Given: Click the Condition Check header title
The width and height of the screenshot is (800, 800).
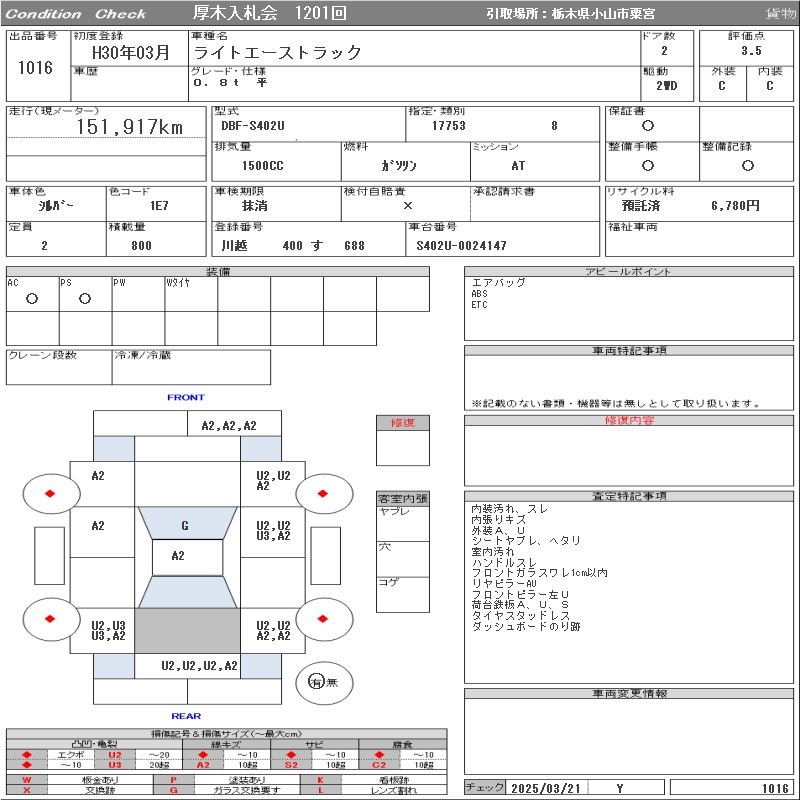Looking at the screenshot, I should coord(76,14).
